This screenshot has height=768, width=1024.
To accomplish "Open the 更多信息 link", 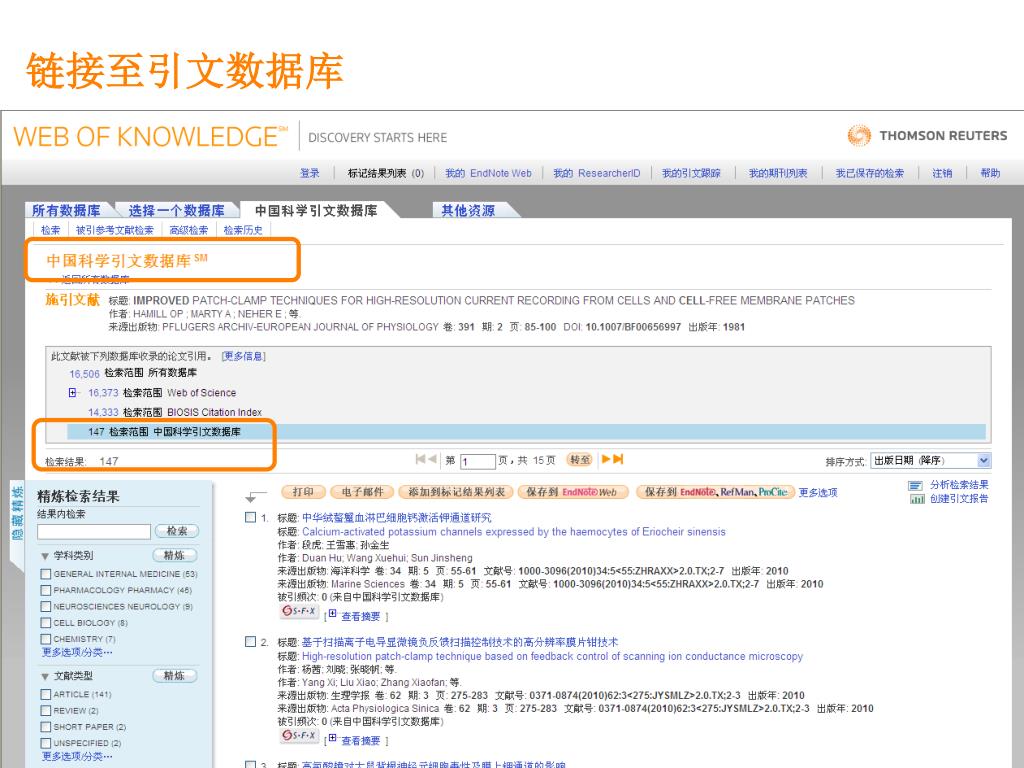I will [244, 356].
